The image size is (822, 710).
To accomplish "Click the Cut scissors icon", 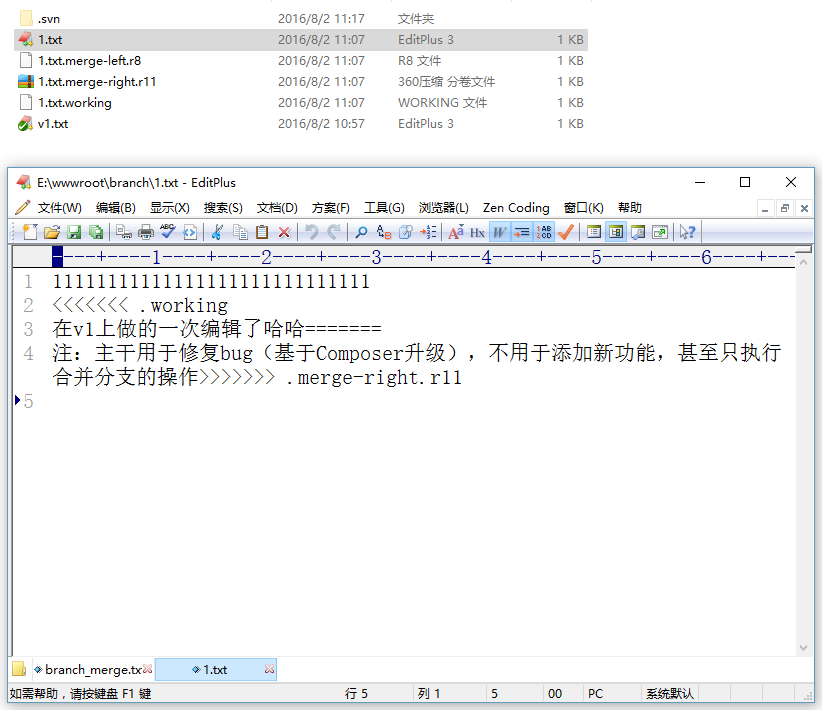I will 218,232.
